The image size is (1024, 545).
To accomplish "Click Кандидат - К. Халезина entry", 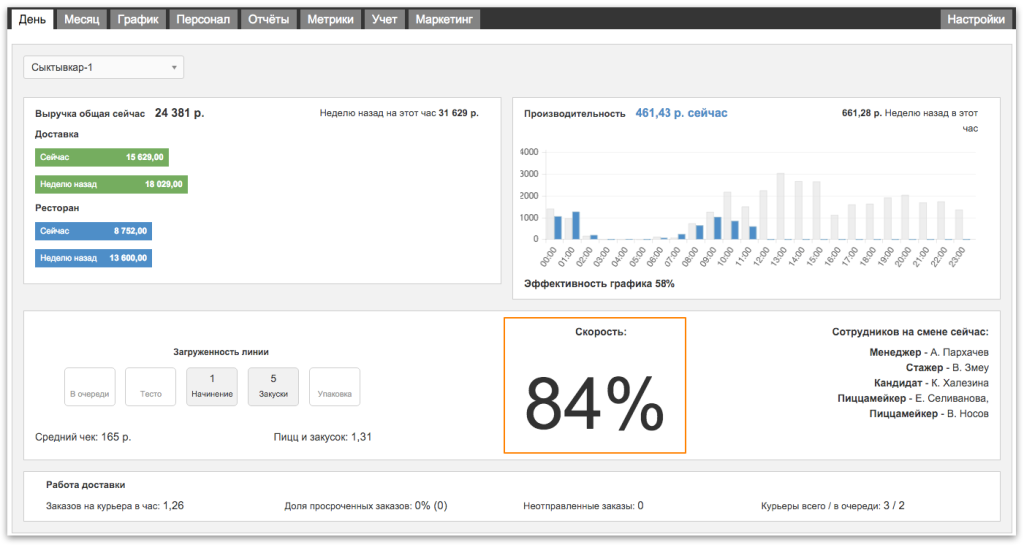I will coord(931,383).
